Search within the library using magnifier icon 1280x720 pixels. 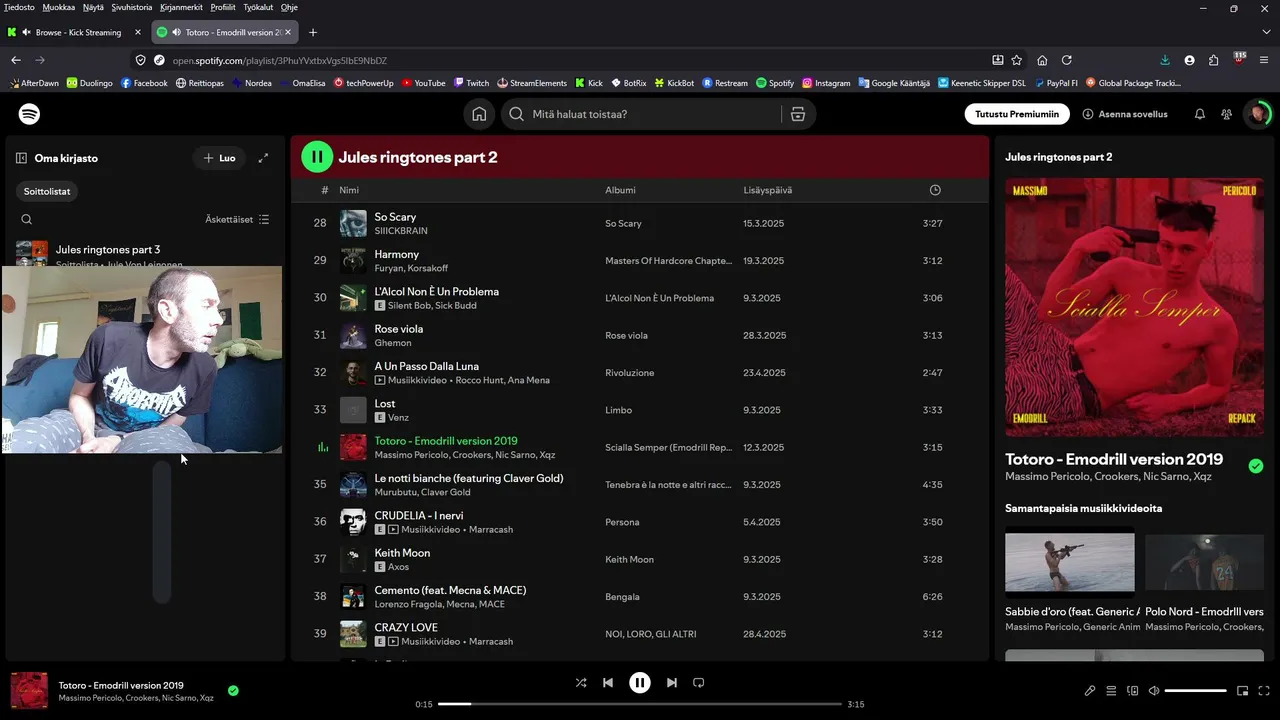pyautogui.click(x=27, y=219)
